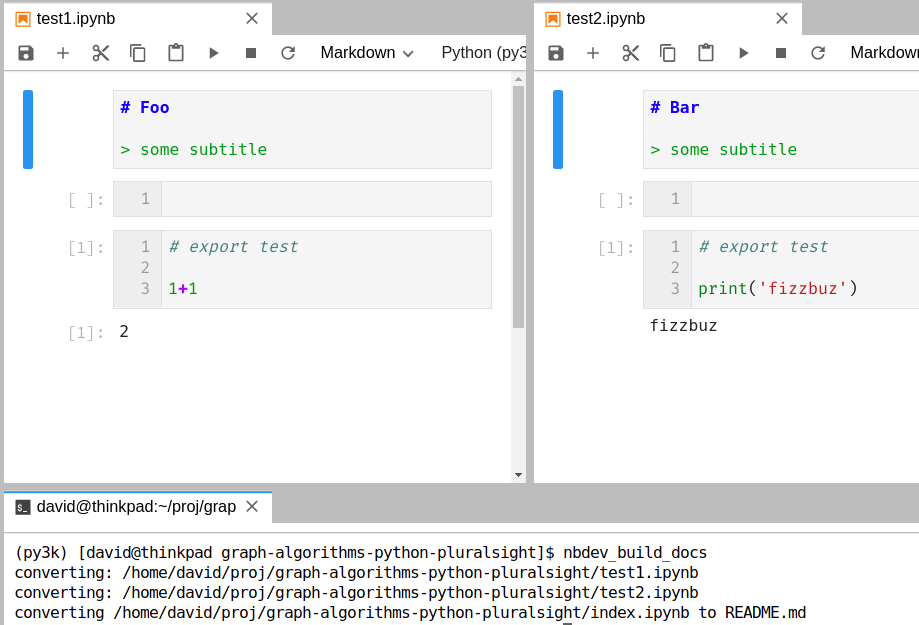Close the terminal tab
This screenshot has width=919, height=625.
click(x=252, y=506)
